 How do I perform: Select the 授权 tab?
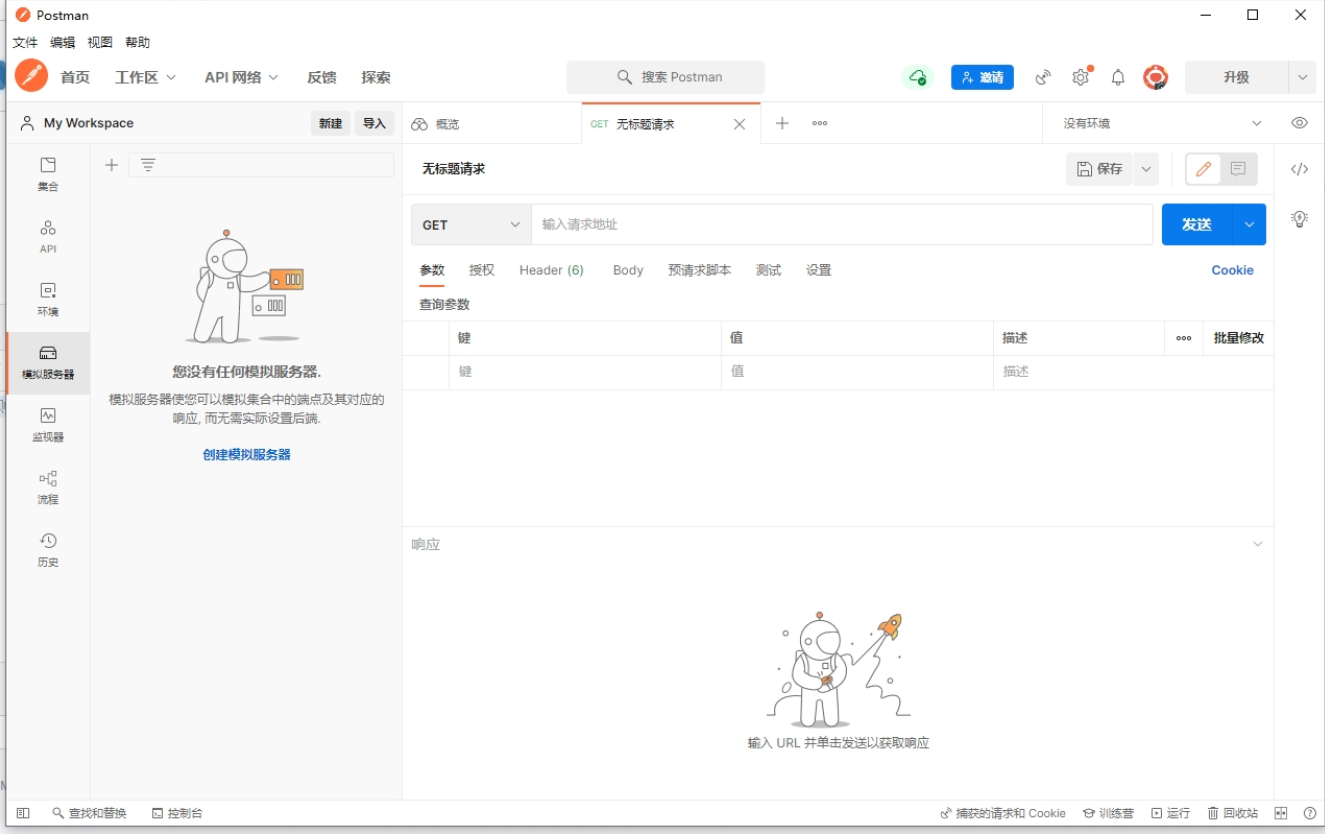(482, 270)
